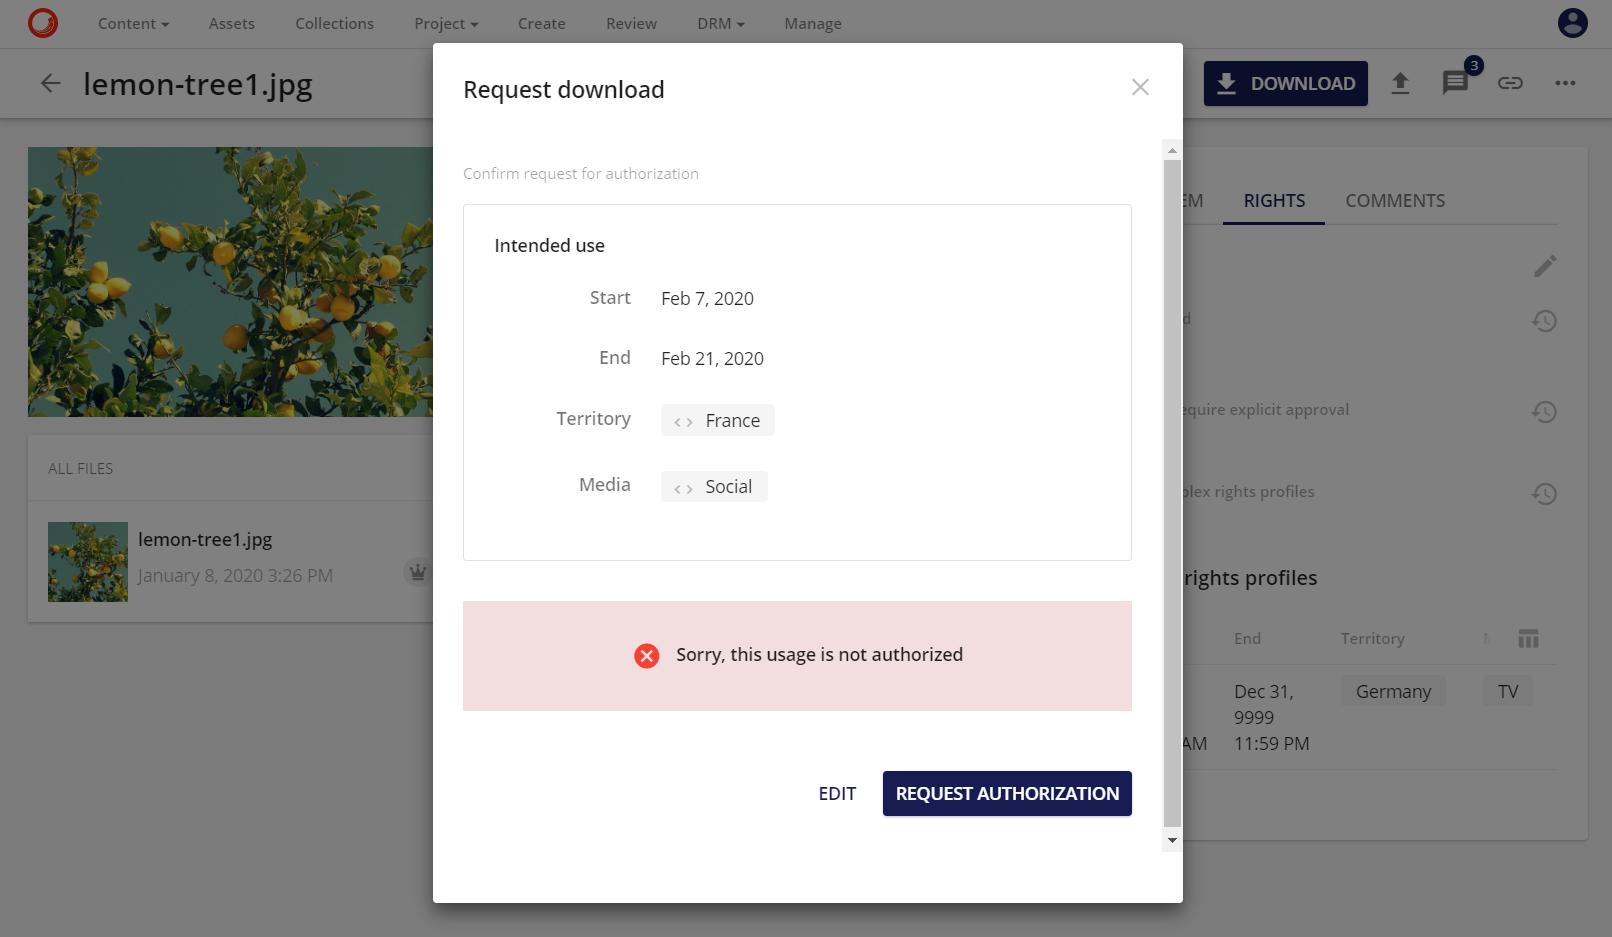Click the EDIT link in the dialog
This screenshot has height=937, width=1612.
[837, 793]
